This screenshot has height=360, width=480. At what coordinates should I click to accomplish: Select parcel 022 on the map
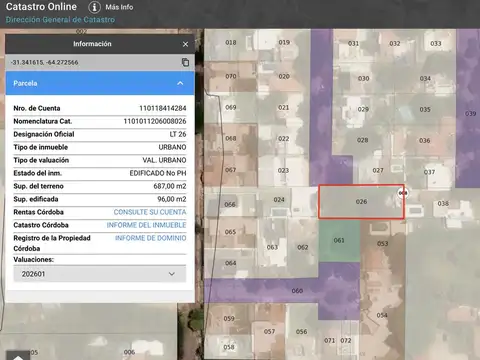pyautogui.click(x=283, y=139)
